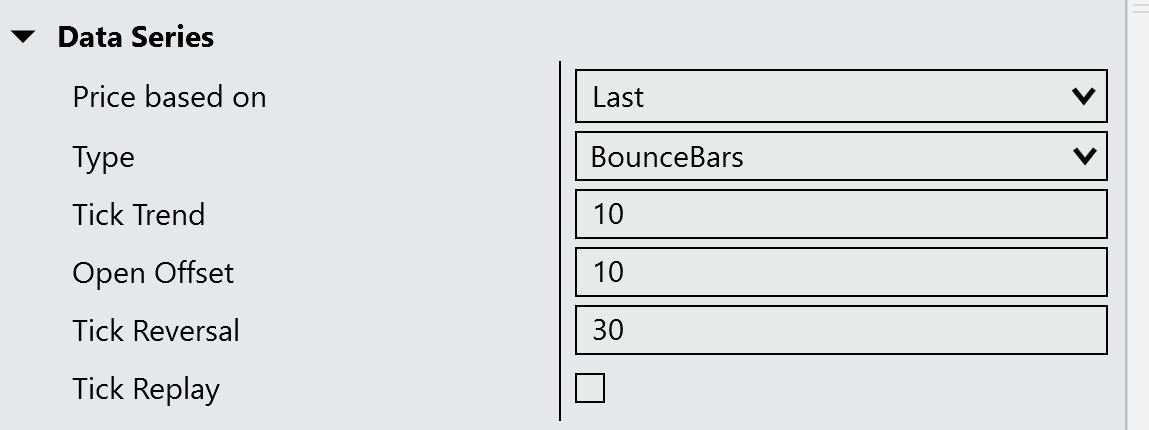The image size is (1149, 430).
Task: Select the Type property label
Action: point(103,157)
